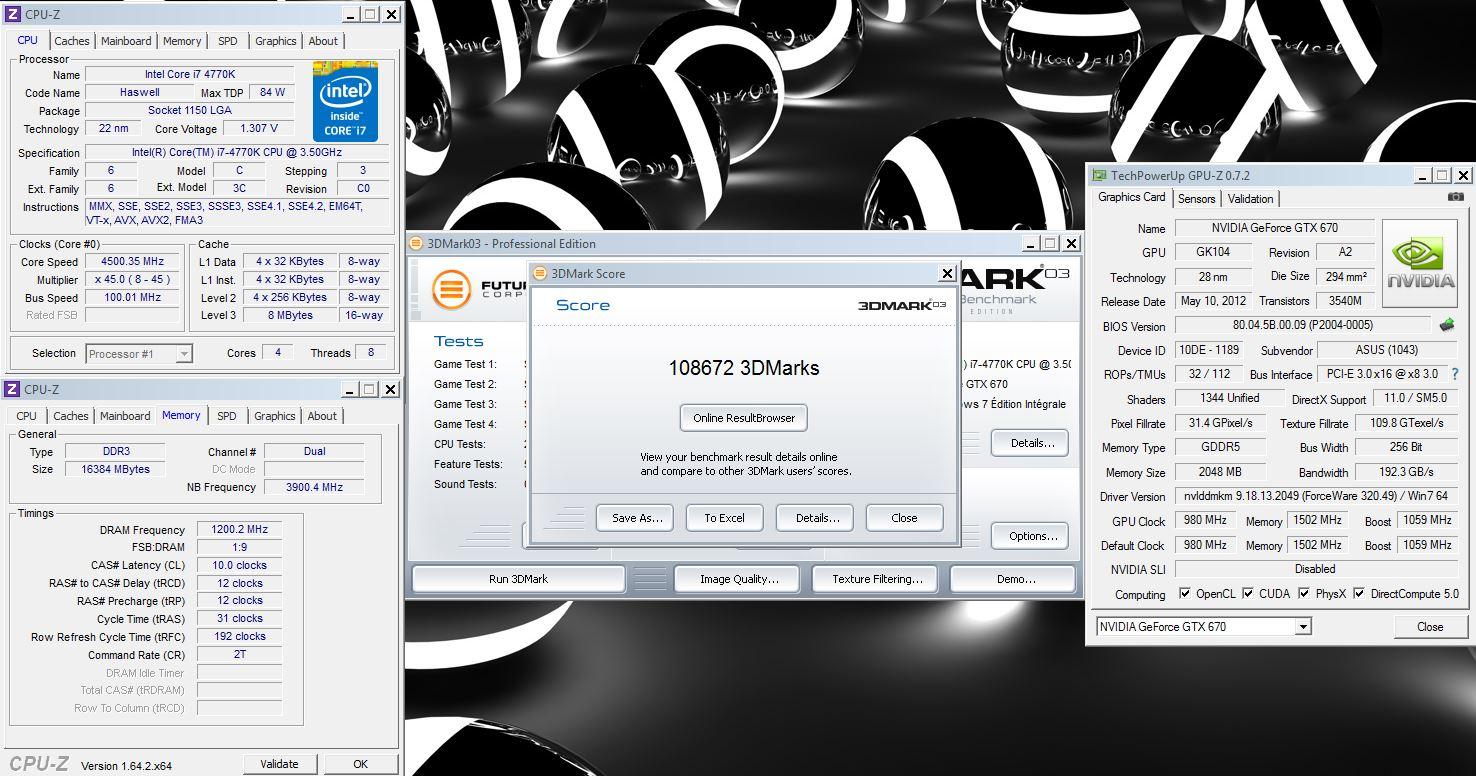Viewport: 1476px width, 776px height.
Task: Toggle DirectCompute 5.0 checkbox
Action: point(1359,593)
